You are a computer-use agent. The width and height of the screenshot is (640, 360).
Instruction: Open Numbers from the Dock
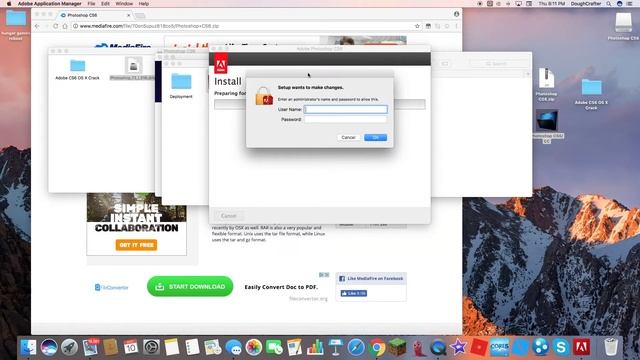click(315, 347)
